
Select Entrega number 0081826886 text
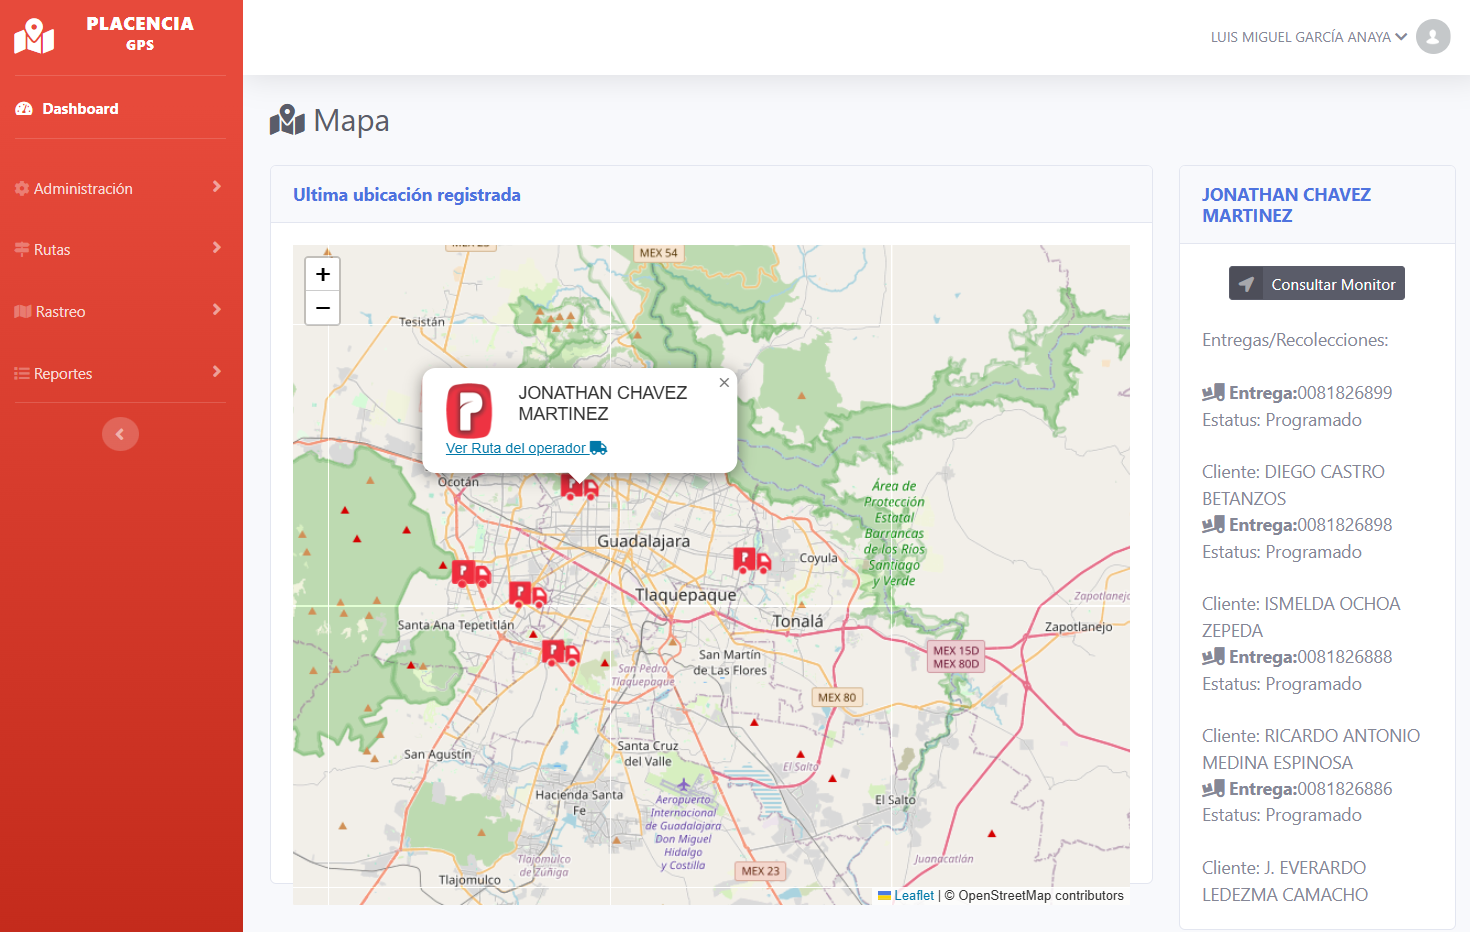tap(1344, 789)
